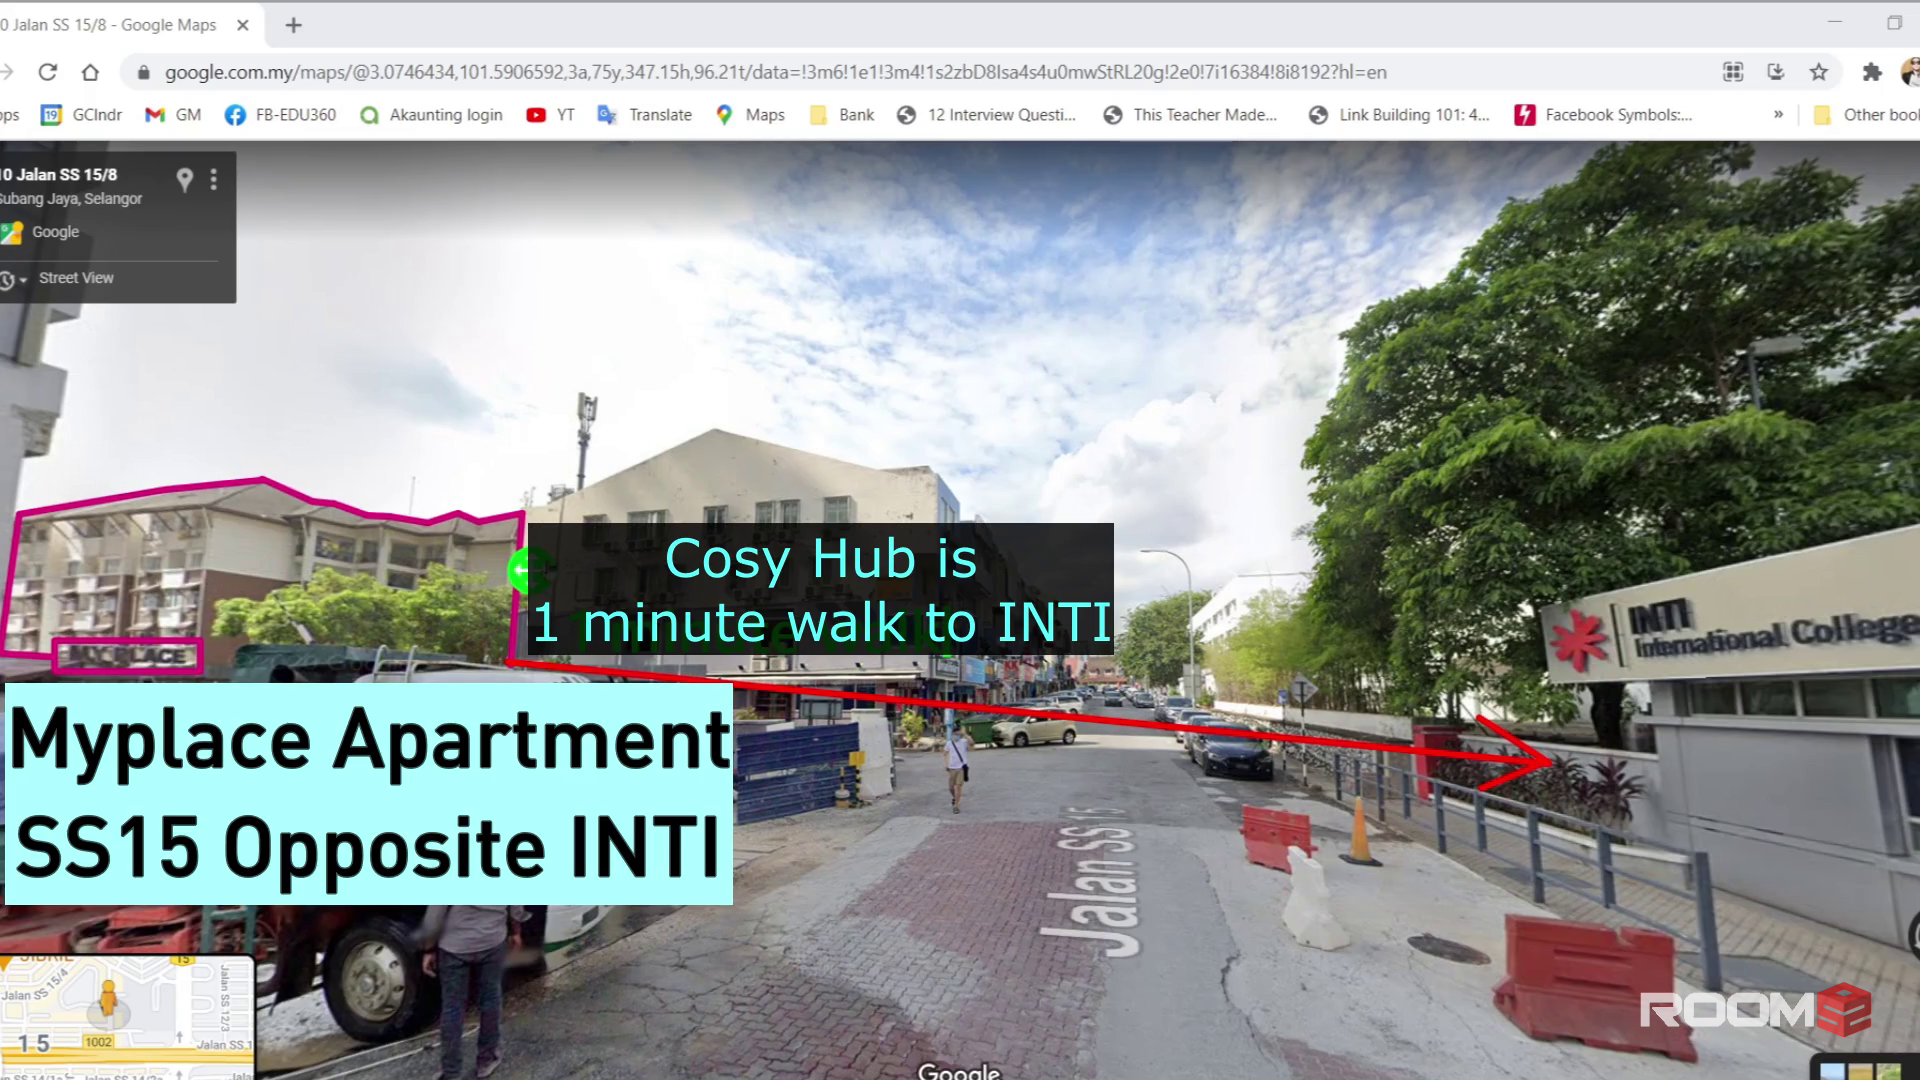The image size is (1920, 1080).
Task: Open the YT YouTube bookmark
Action: [550, 115]
